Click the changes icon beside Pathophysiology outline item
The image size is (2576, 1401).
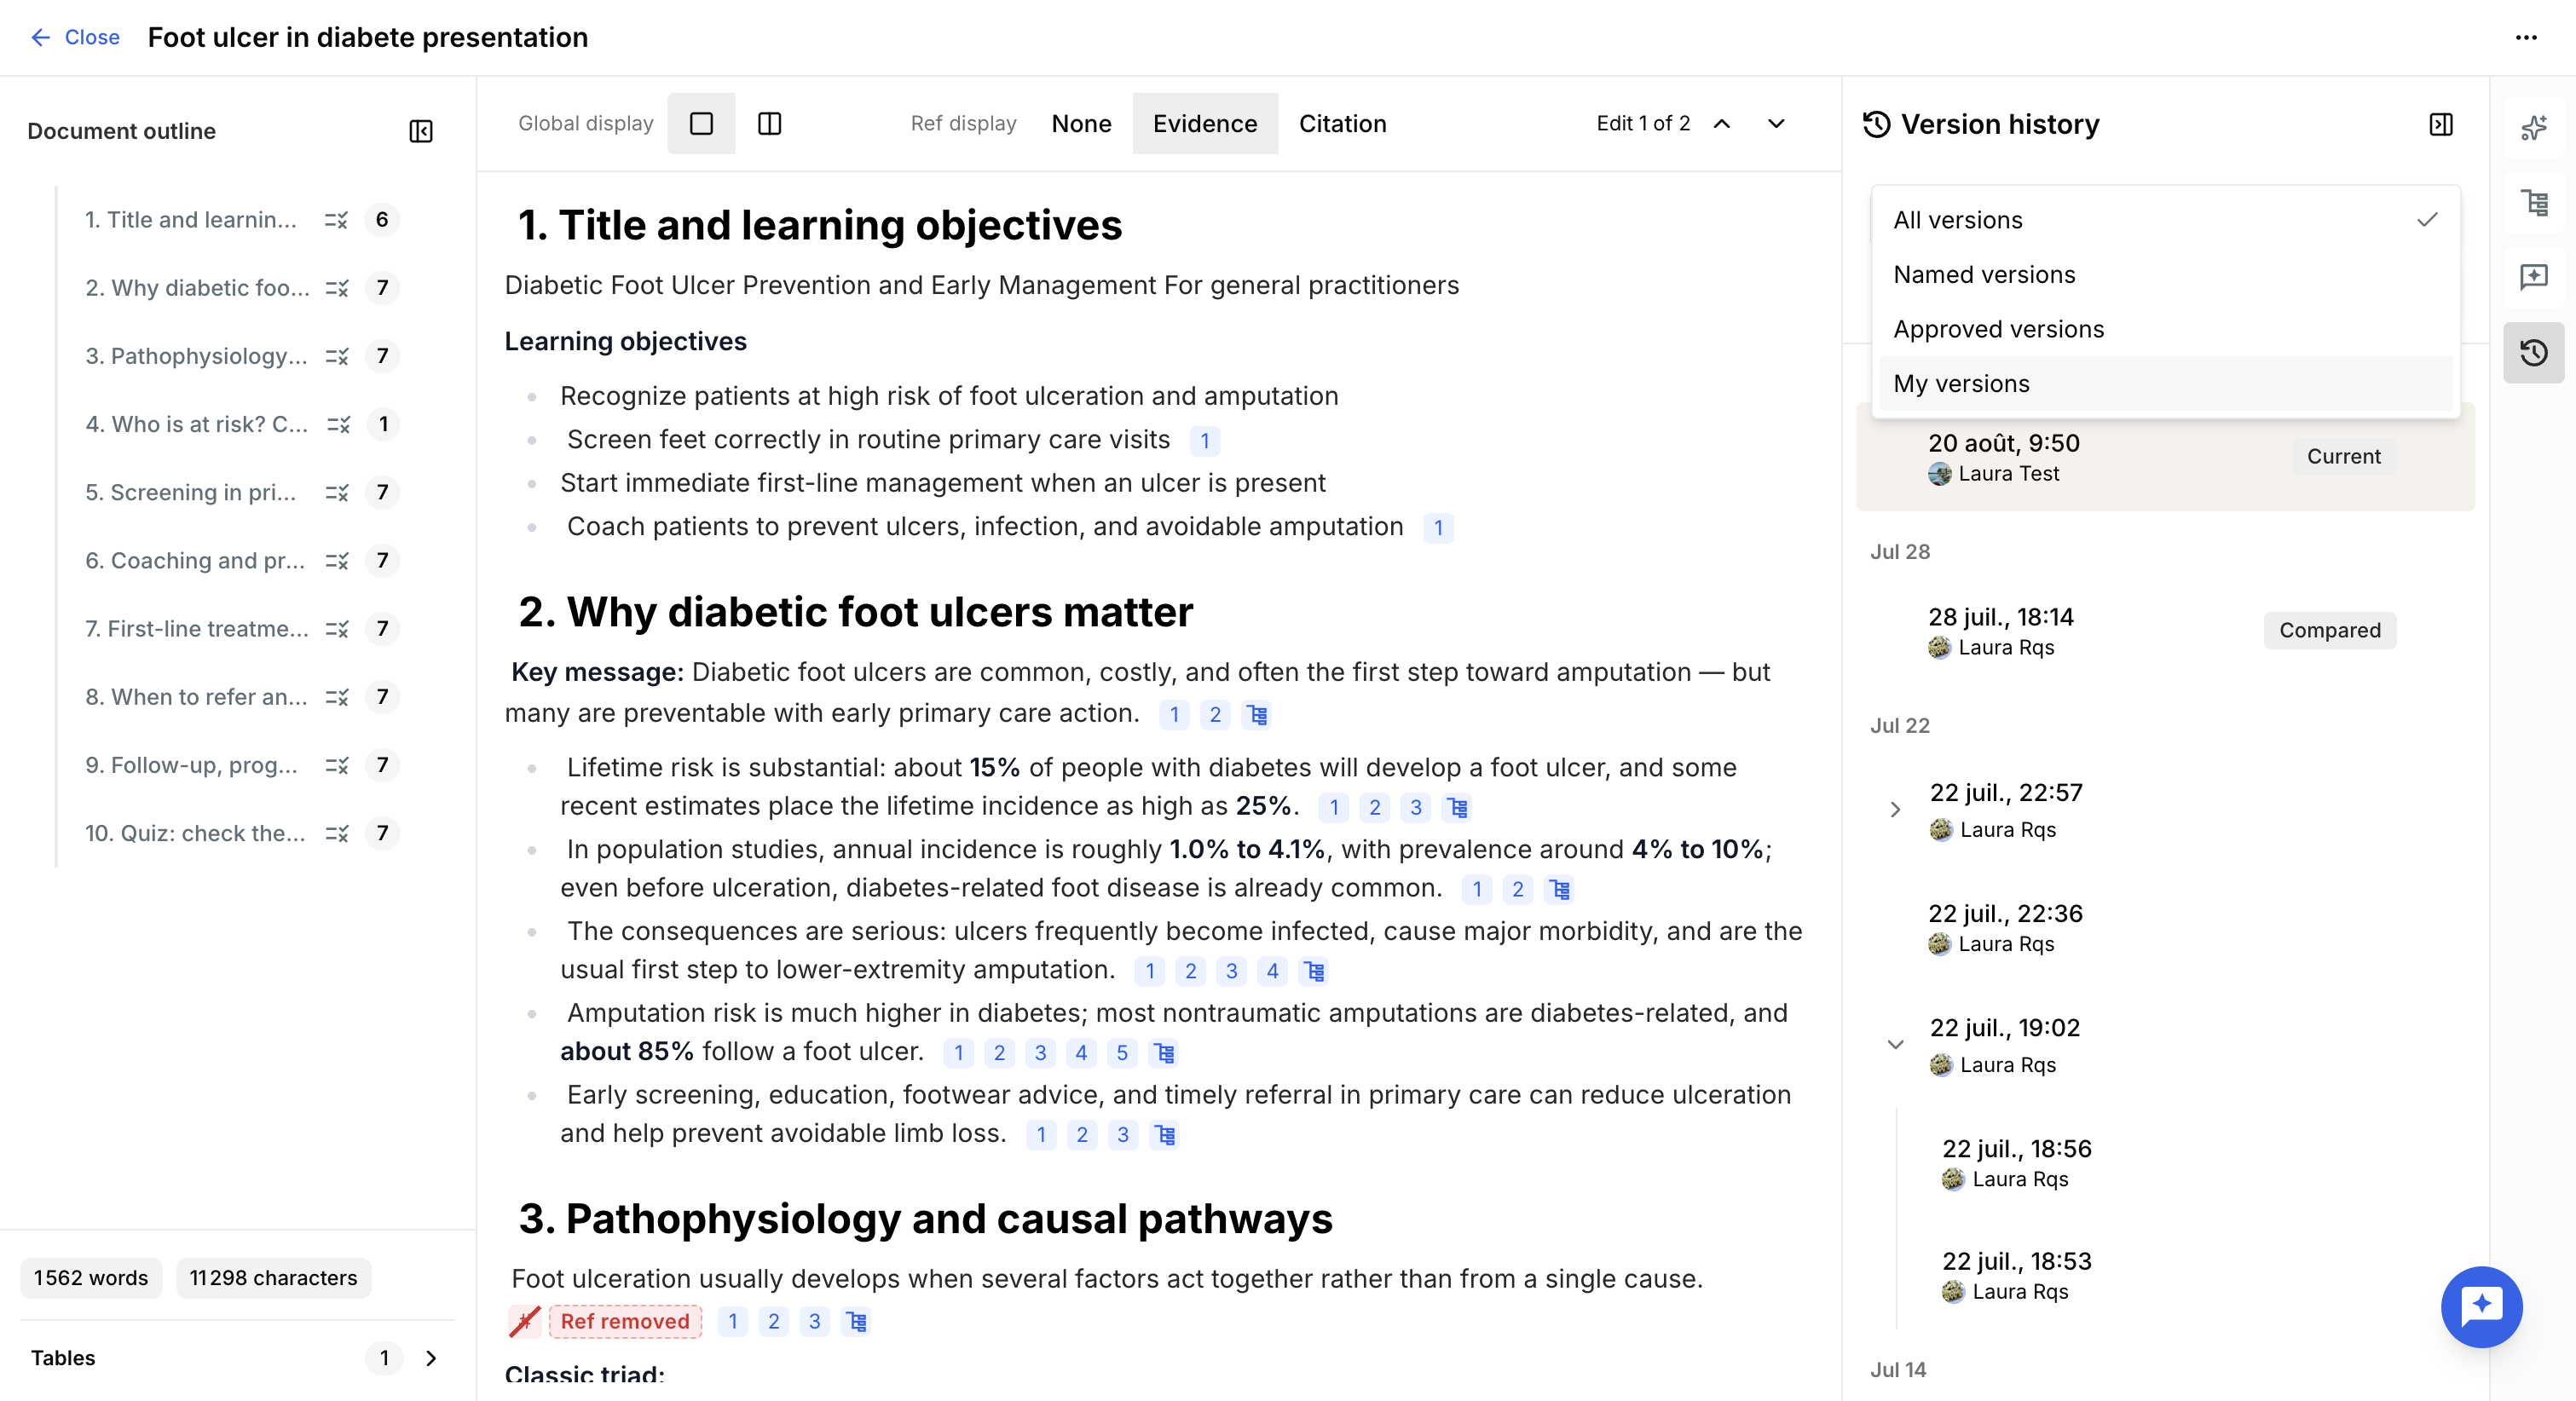click(337, 356)
